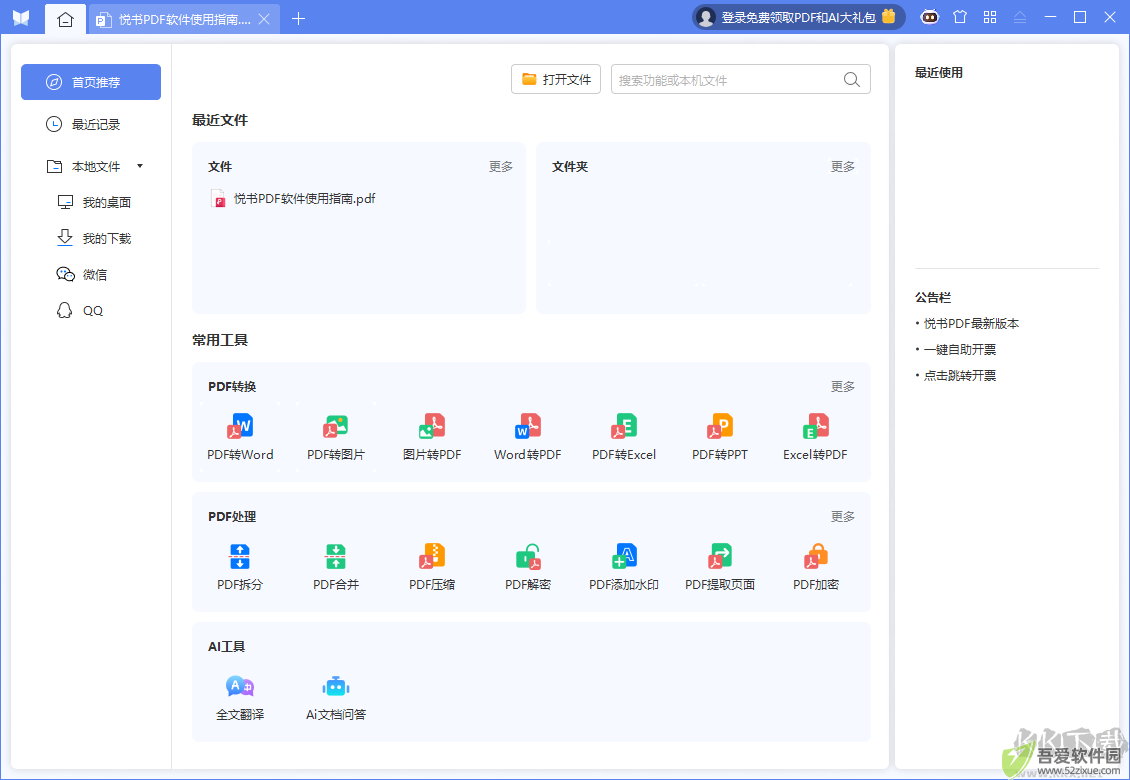The width and height of the screenshot is (1130, 780).
Task: Open the 图片转PDF tool
Action: tap(432, 436)
